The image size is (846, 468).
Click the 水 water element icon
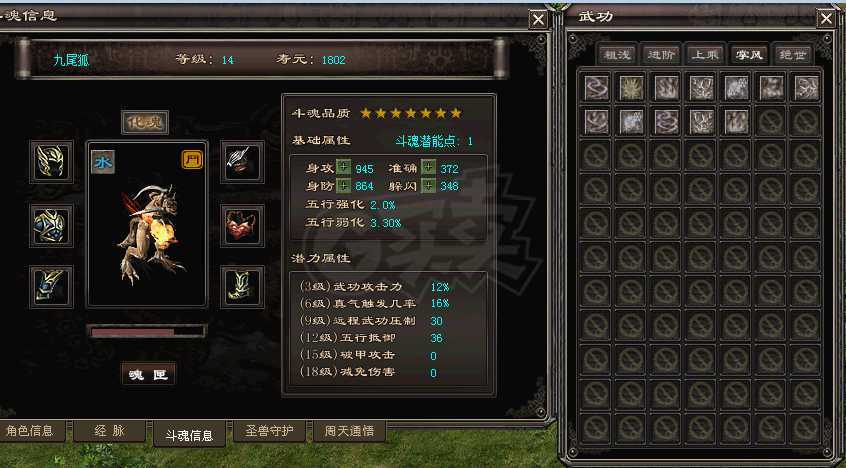click(x=103, y=162)
